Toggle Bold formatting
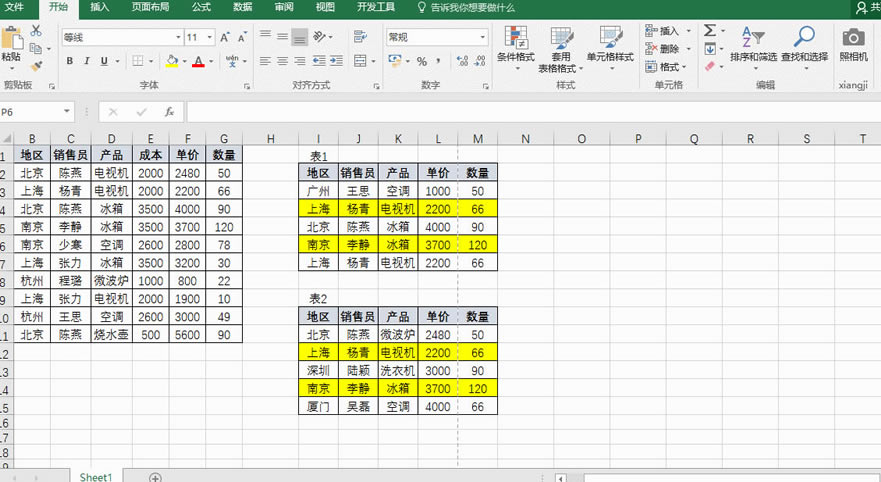Viewport: 881px width, 482px height. (x=70, y=61)
